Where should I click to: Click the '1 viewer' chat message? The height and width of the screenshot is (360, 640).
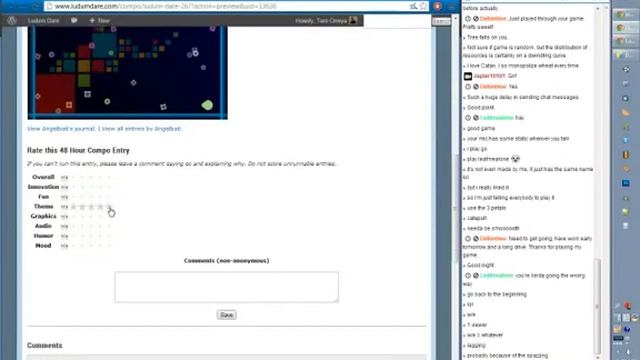pos(477,325)
